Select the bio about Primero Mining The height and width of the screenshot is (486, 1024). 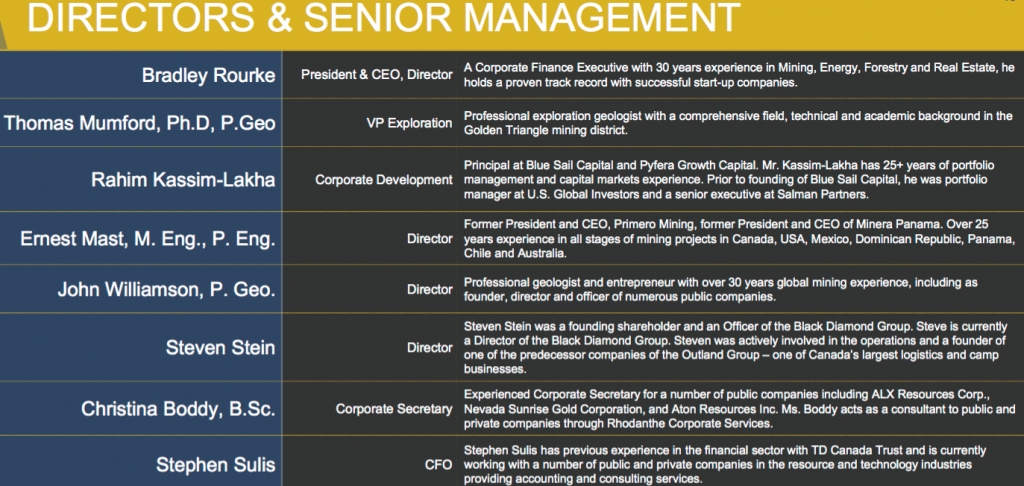[740, 240]
